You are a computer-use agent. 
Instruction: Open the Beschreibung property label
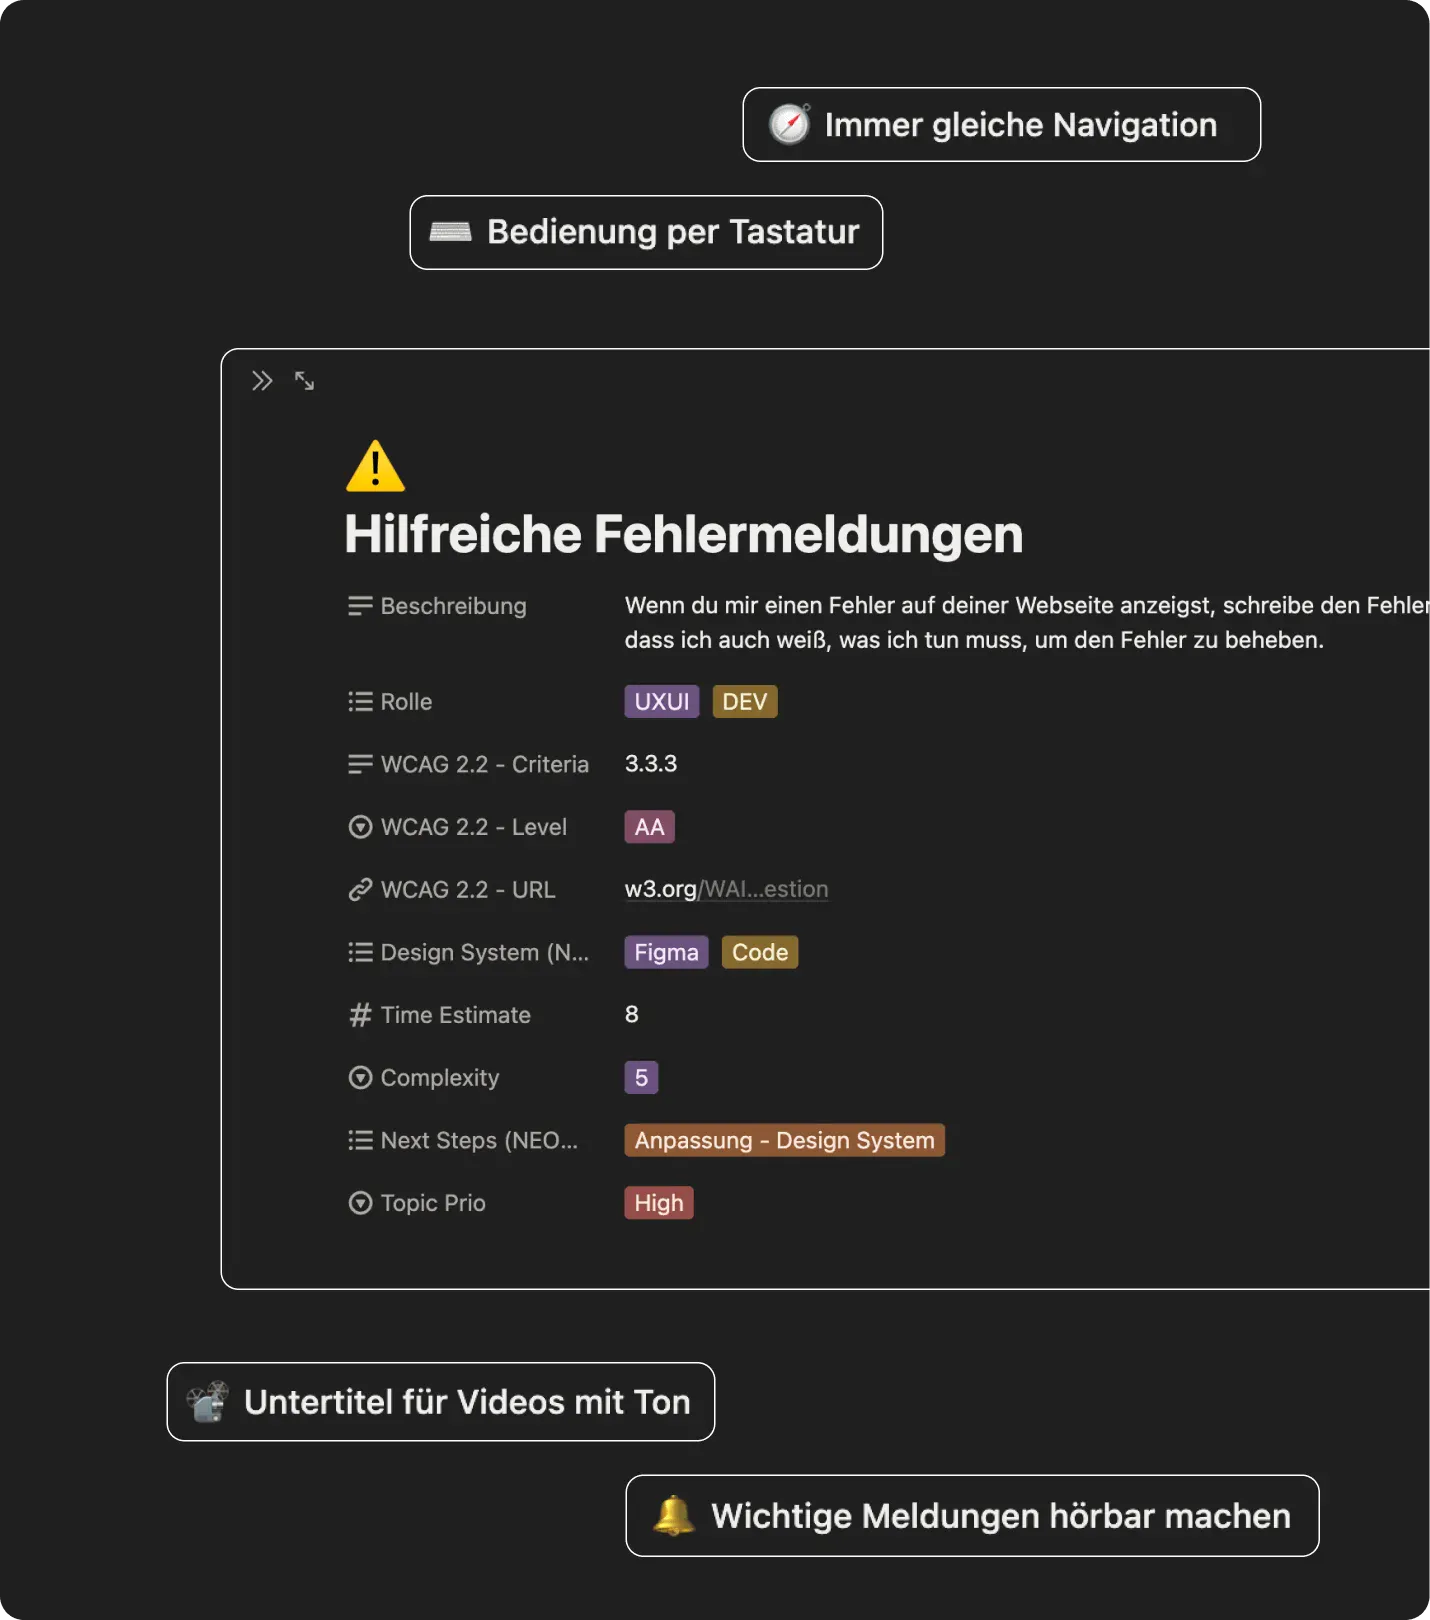click(x=453, y=606)
